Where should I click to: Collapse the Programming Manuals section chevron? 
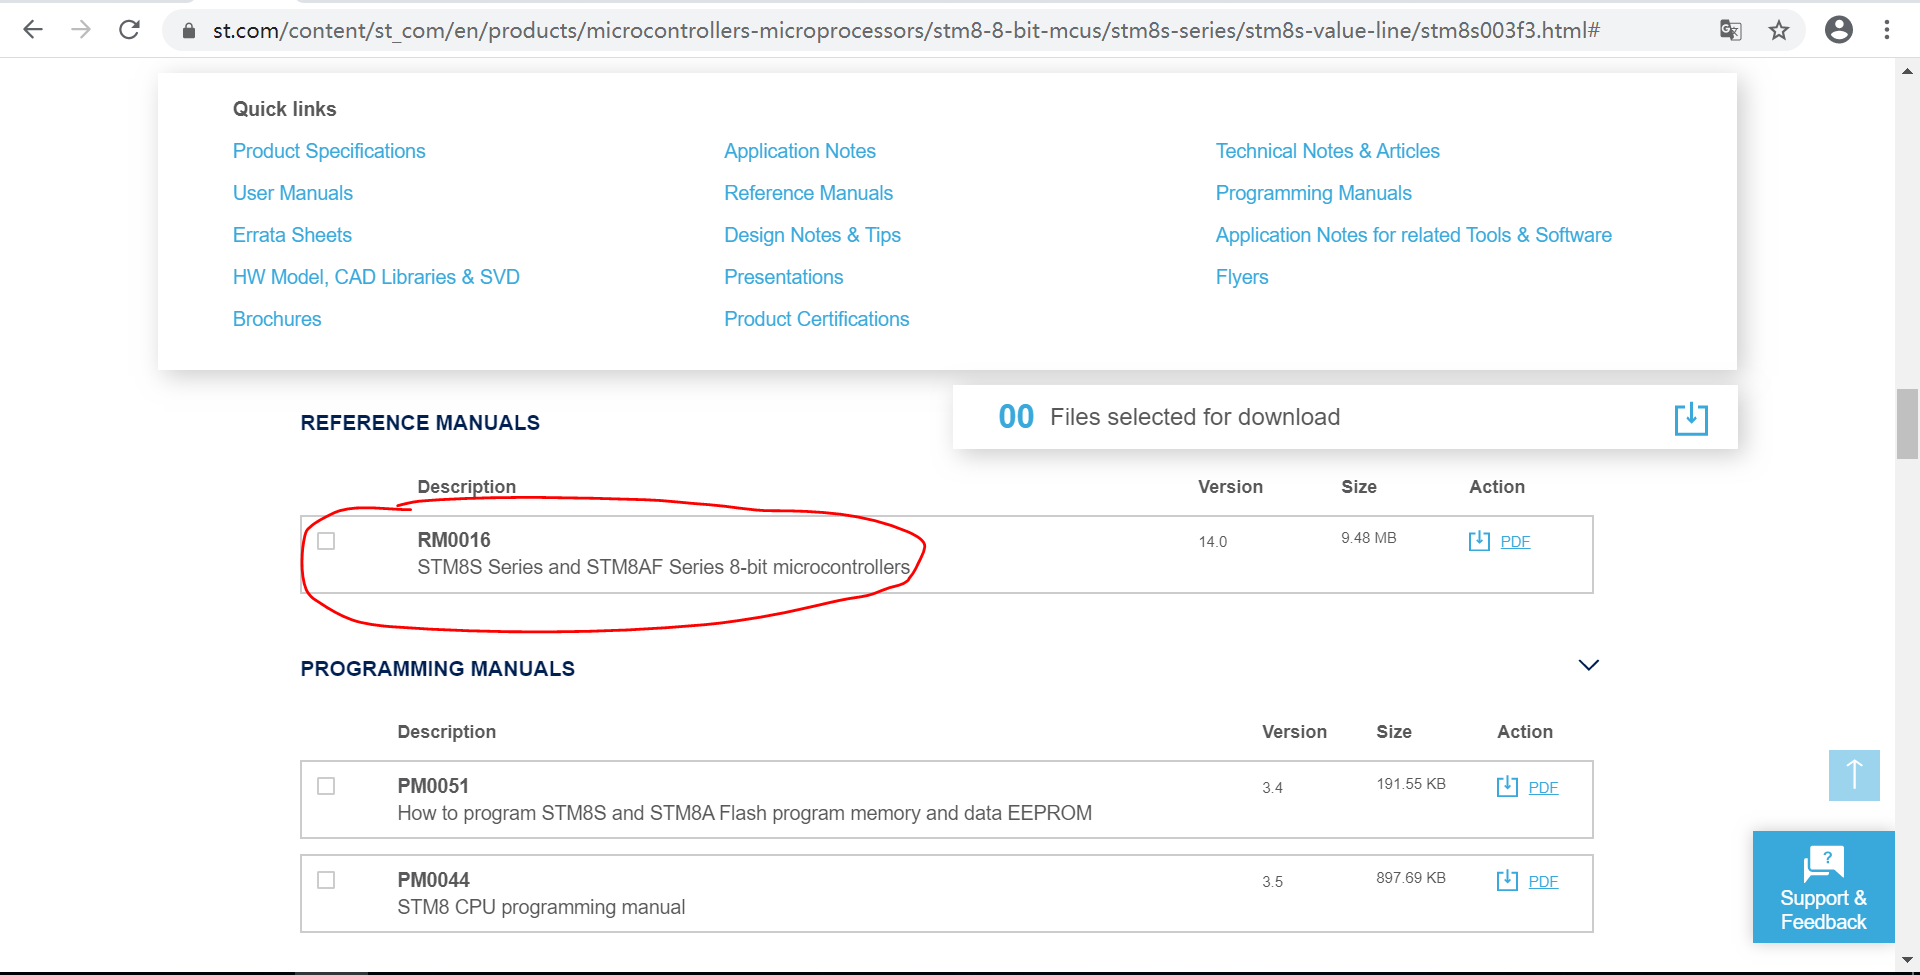coord(1588,664)
